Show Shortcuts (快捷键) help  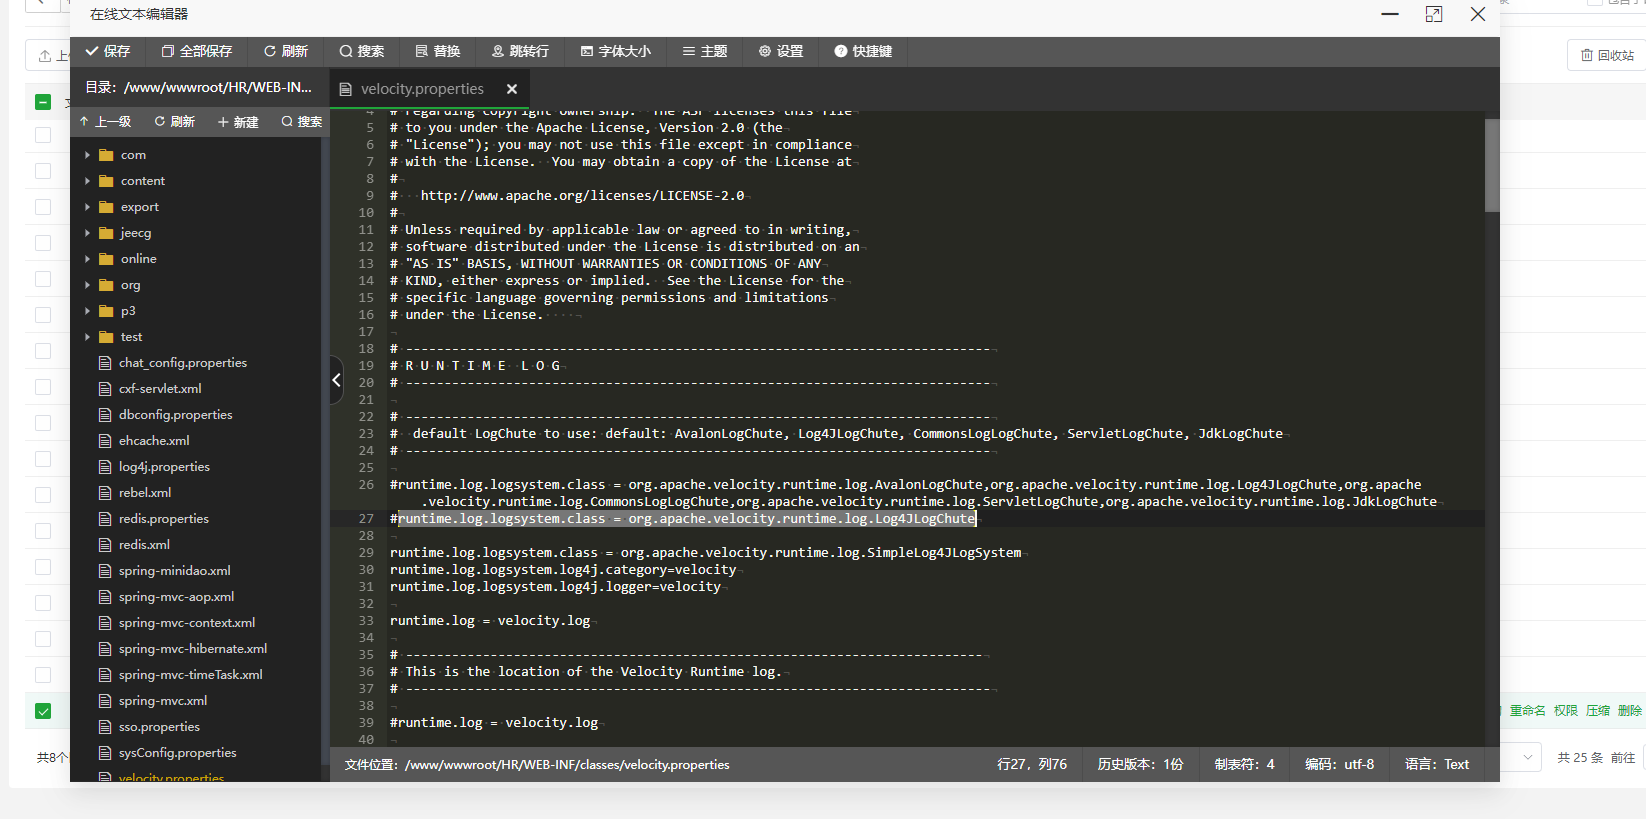tap(863, 51)
